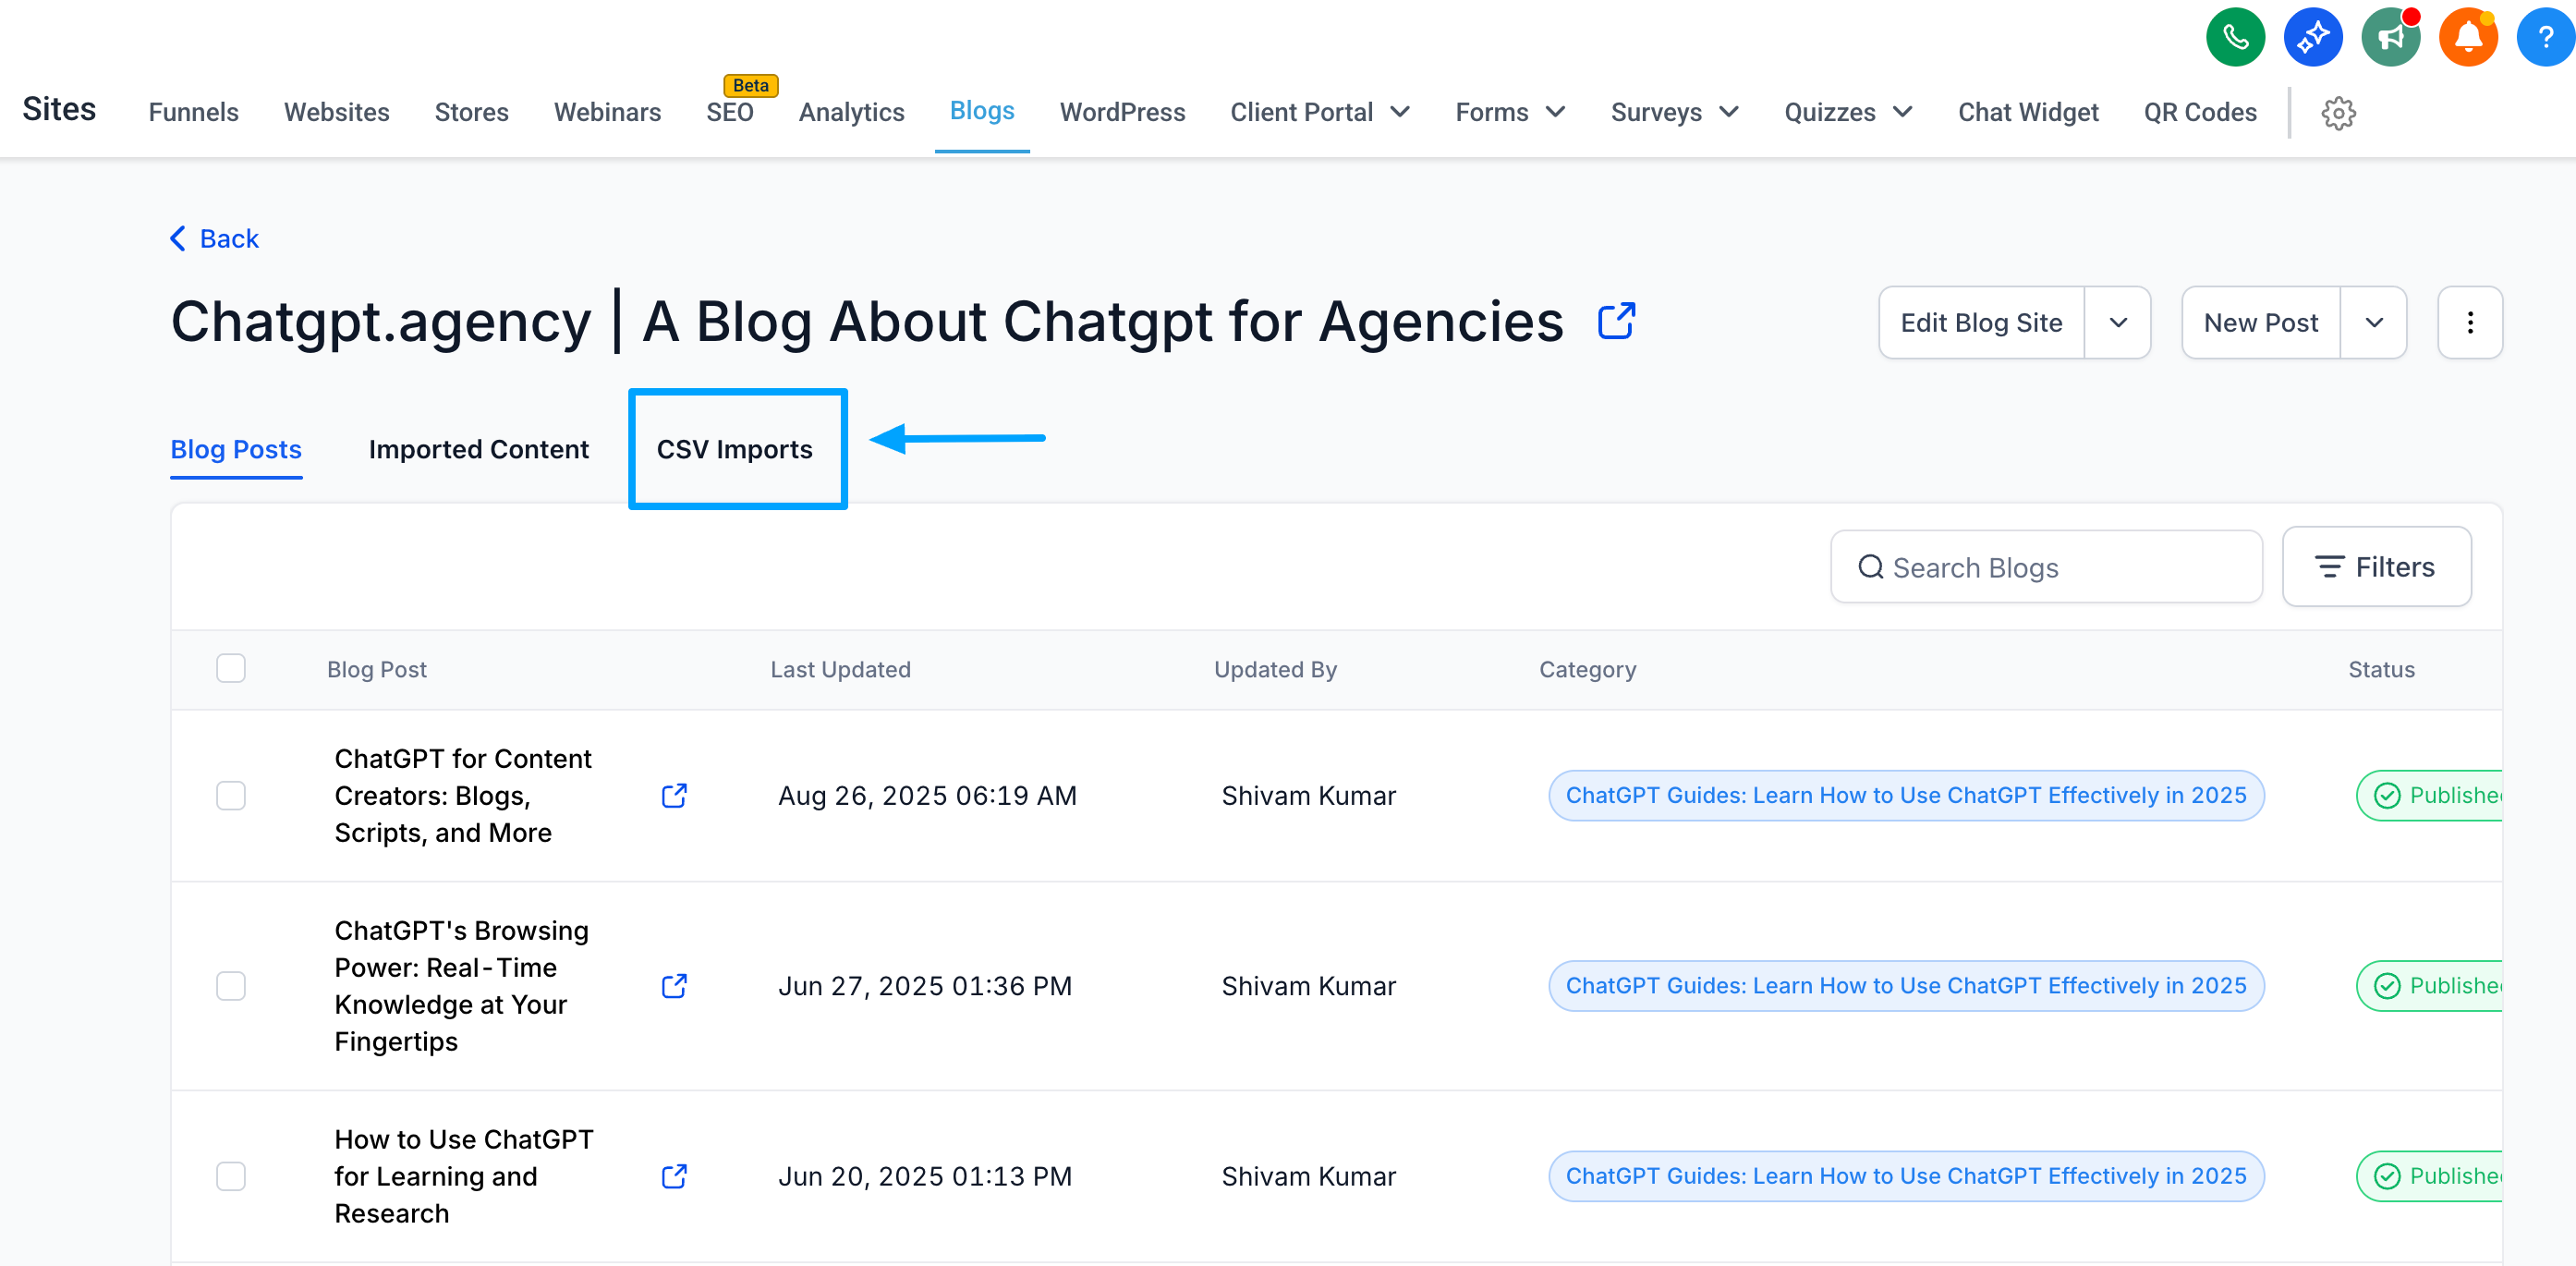The height and width of the screenshot is (1266, 2576).
Task: Open 'How to Use ChatGPT for Learning and Research' title
Action: pyautogui.click(x=464, y=1175)
